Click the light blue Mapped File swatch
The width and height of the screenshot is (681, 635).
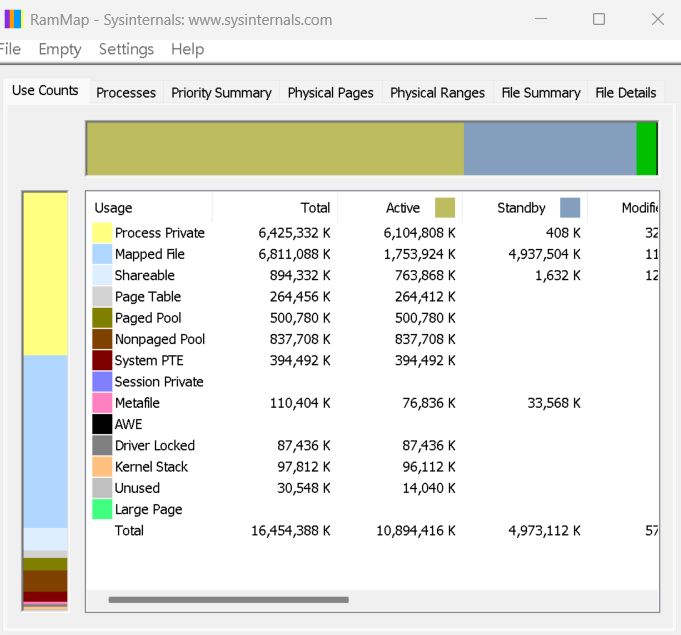[102, 254]
